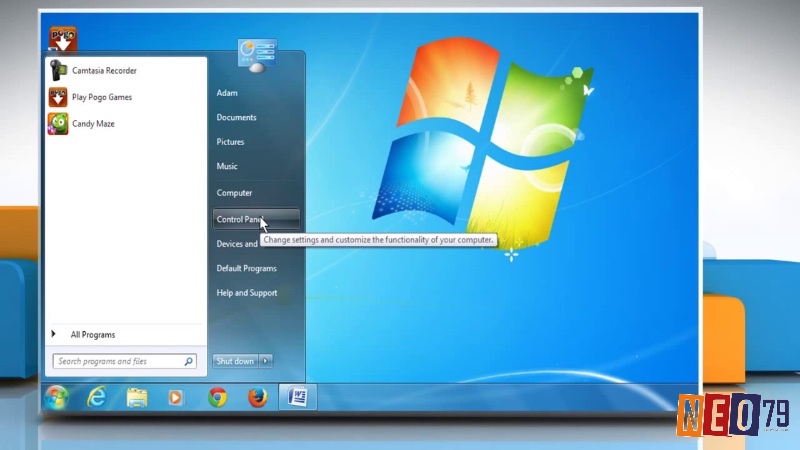
Task: Click the Search programs and files box
Action: 124,361
